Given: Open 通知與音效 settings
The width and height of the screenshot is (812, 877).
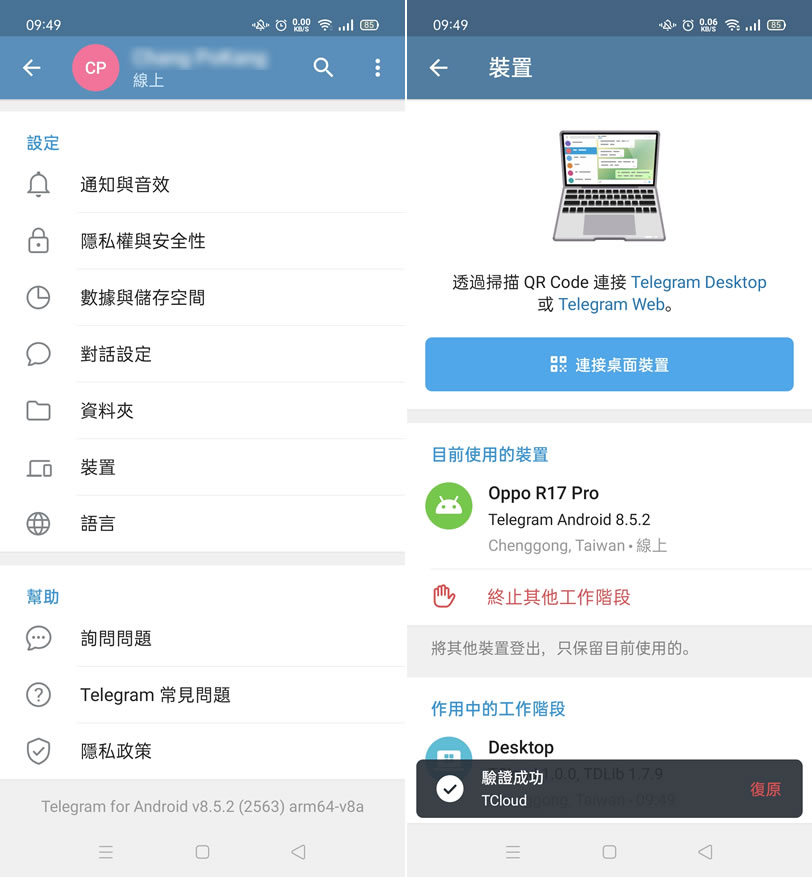Looking at the screenshot, I should coord(202,185).
